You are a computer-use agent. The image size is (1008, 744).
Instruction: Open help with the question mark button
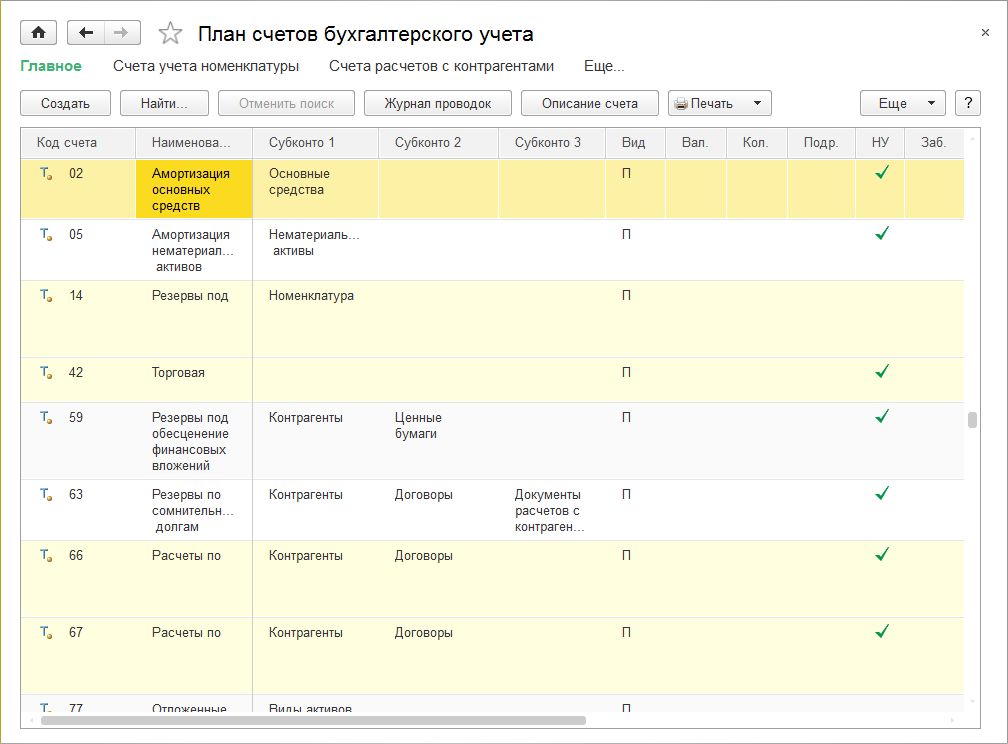pos(967,103)
